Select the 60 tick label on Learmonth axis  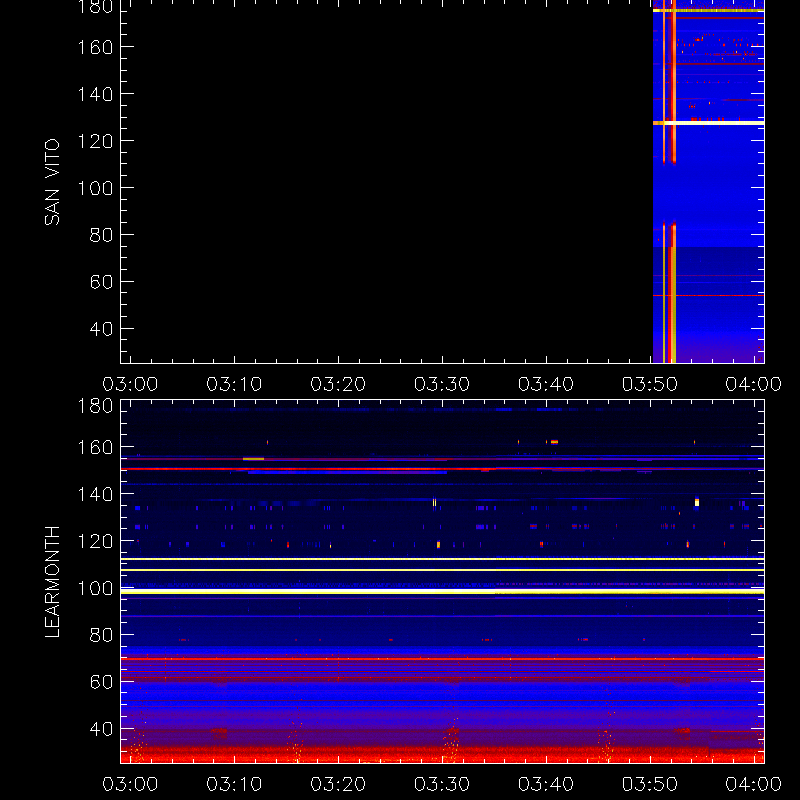(x=101, y=682)
